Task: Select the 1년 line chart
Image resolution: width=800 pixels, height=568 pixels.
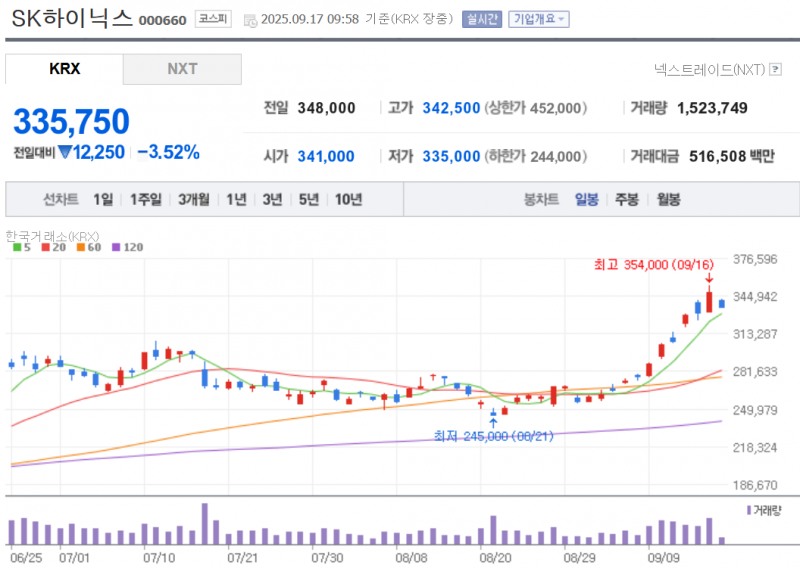Action: coord(236,199)
